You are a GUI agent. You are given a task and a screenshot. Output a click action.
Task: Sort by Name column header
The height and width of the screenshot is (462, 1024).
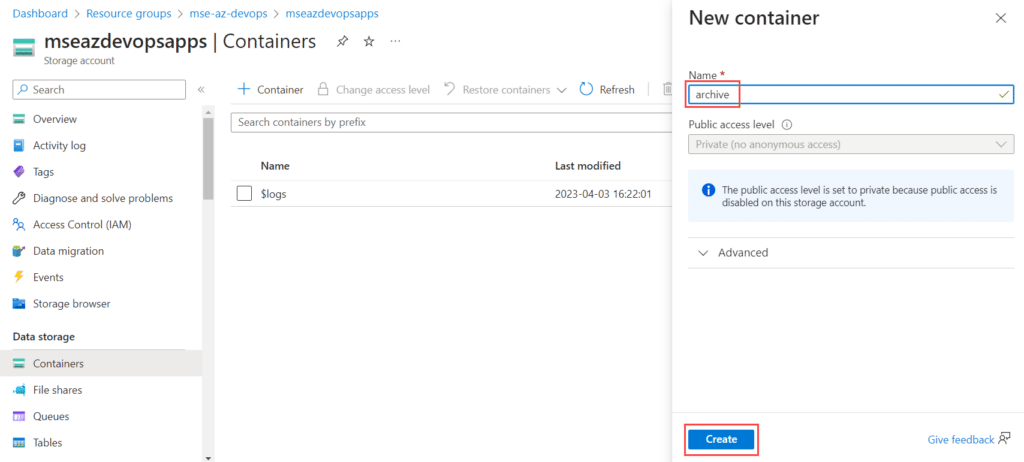[x=275, y=166]
